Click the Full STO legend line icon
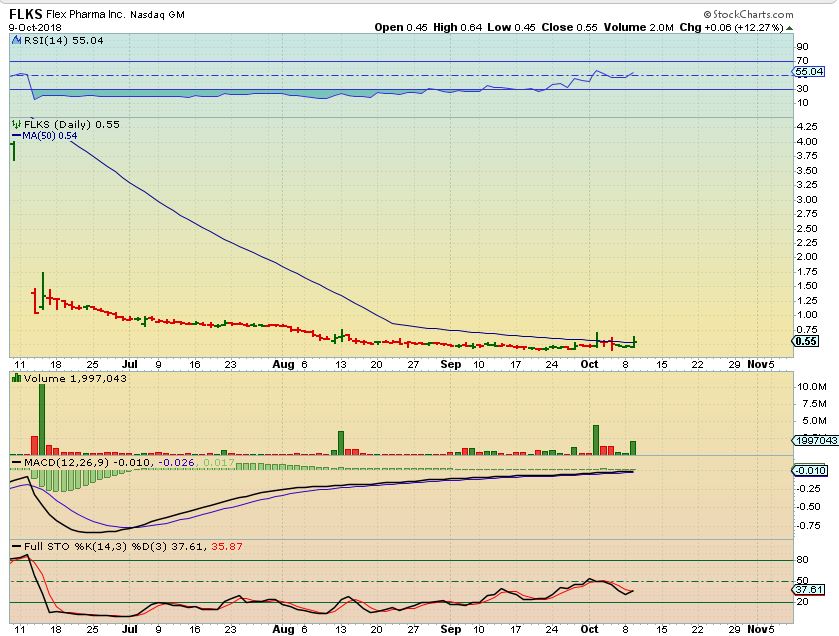 (x=13, y=546)
